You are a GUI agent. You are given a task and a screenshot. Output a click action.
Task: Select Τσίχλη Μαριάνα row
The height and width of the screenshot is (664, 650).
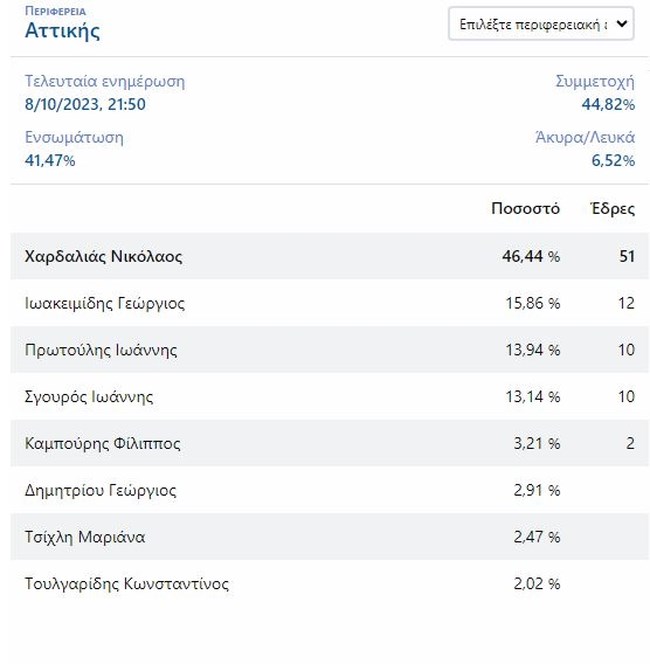click(x=85, y=537)
